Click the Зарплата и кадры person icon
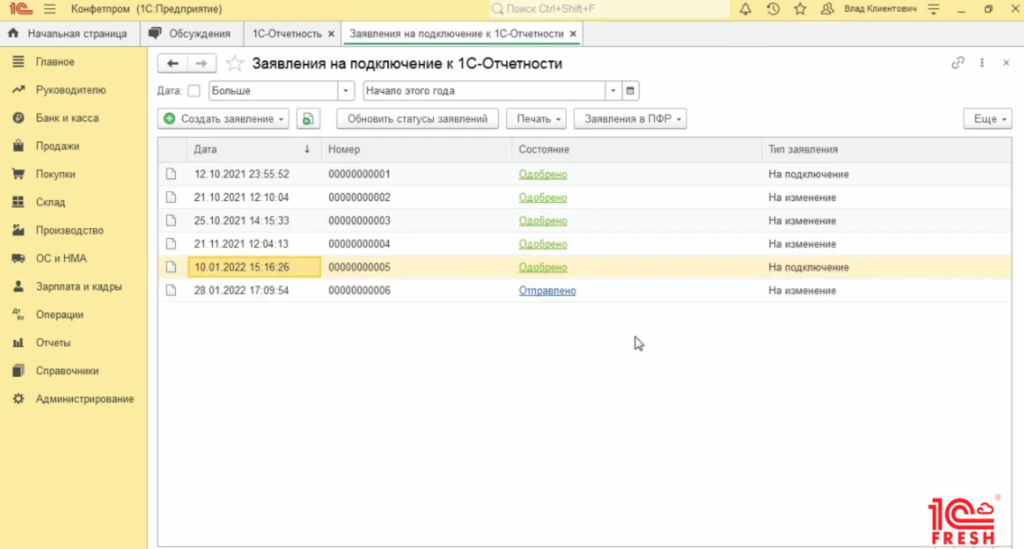This screenshot has width=1024, height=549. [x=18, y=286]
